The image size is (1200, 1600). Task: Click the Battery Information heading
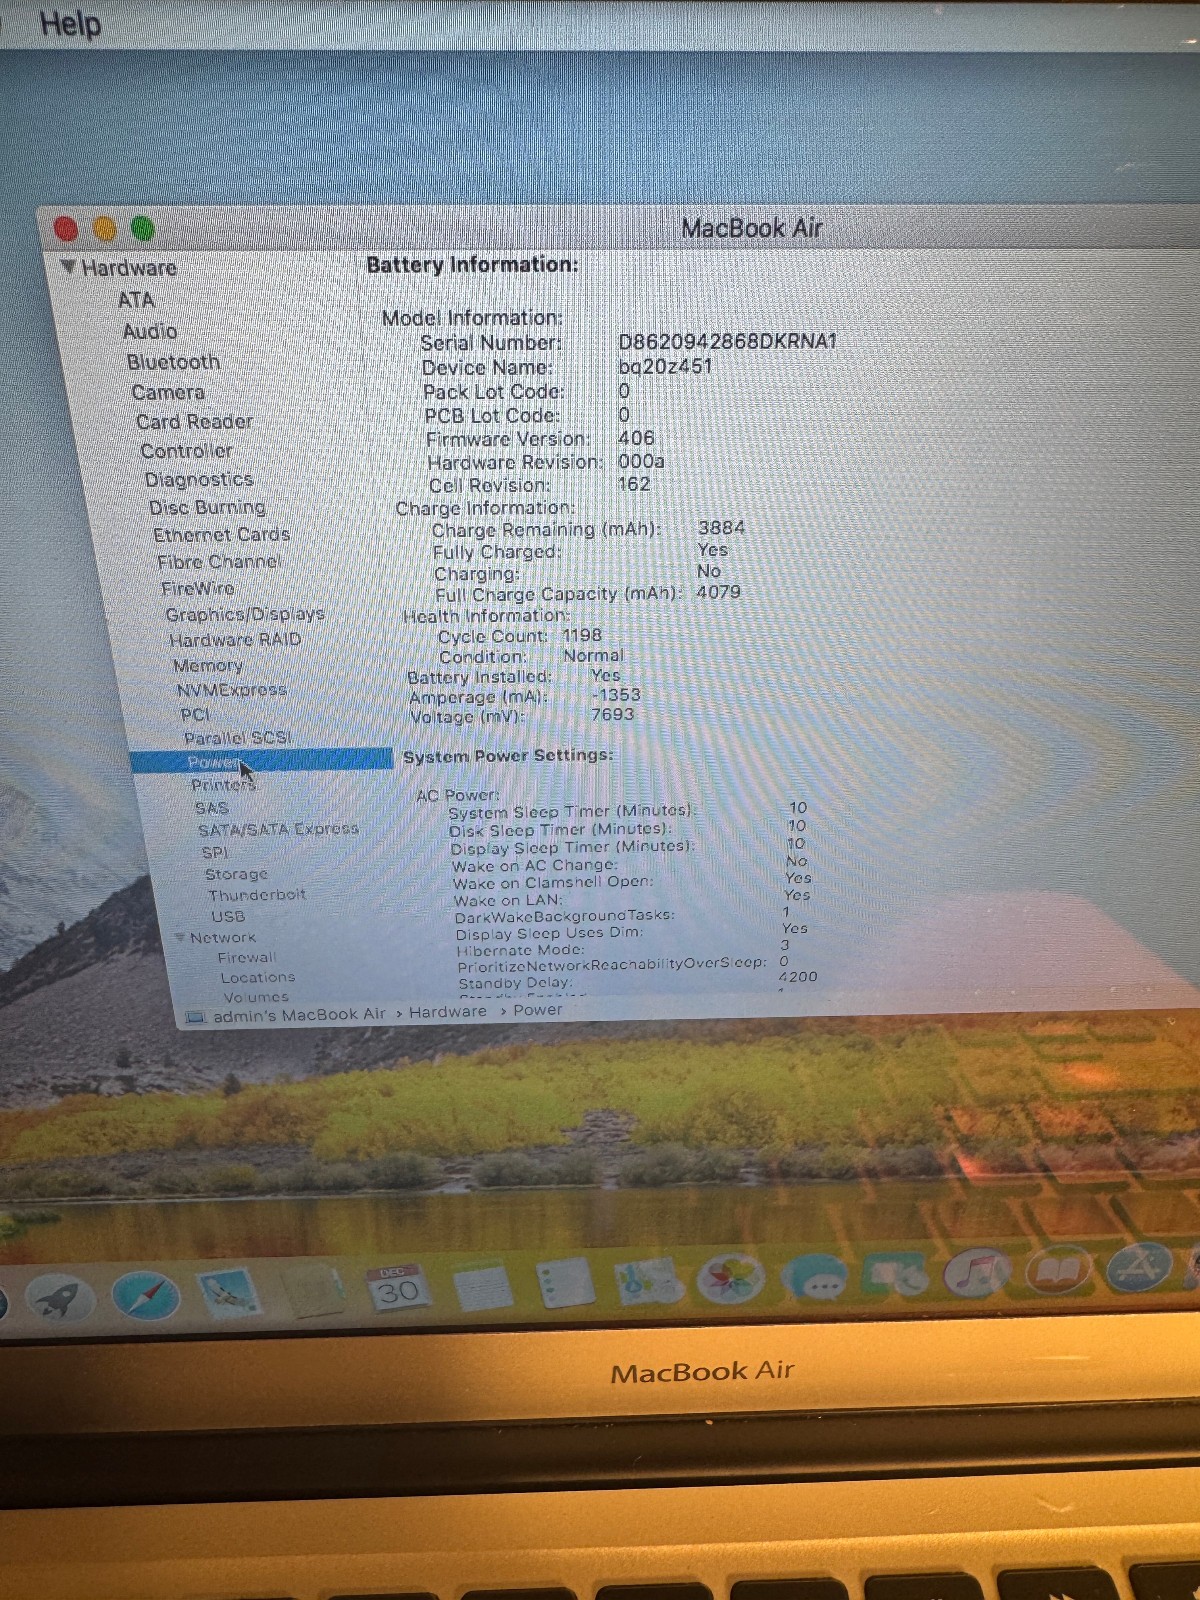pyautogui.click(x=472, y=265)
